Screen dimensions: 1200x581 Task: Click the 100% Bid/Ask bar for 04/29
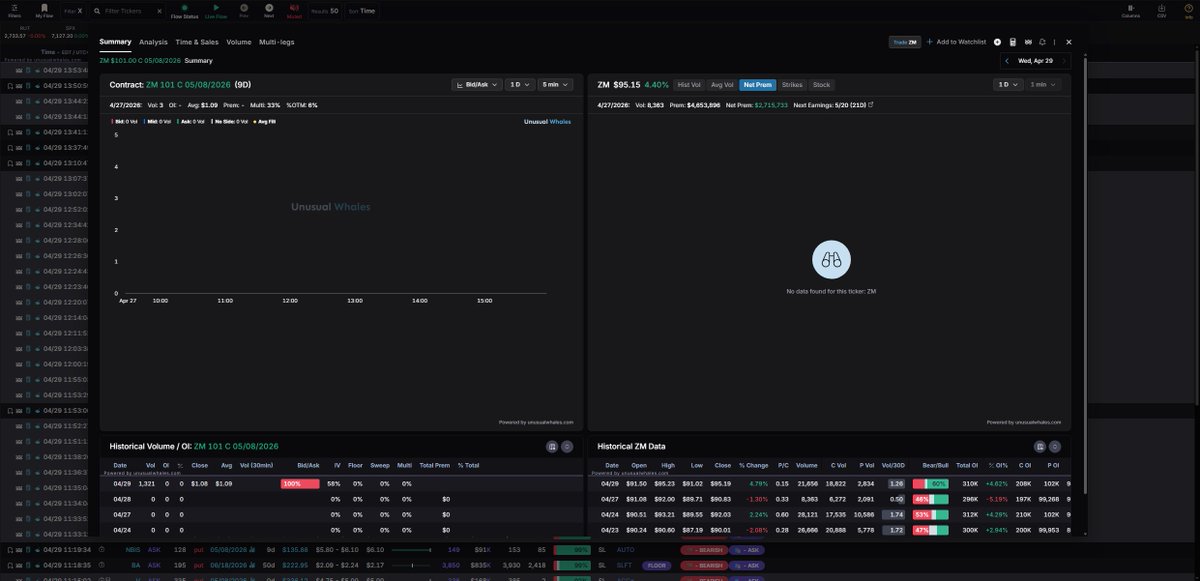click(x=300, y=483)
